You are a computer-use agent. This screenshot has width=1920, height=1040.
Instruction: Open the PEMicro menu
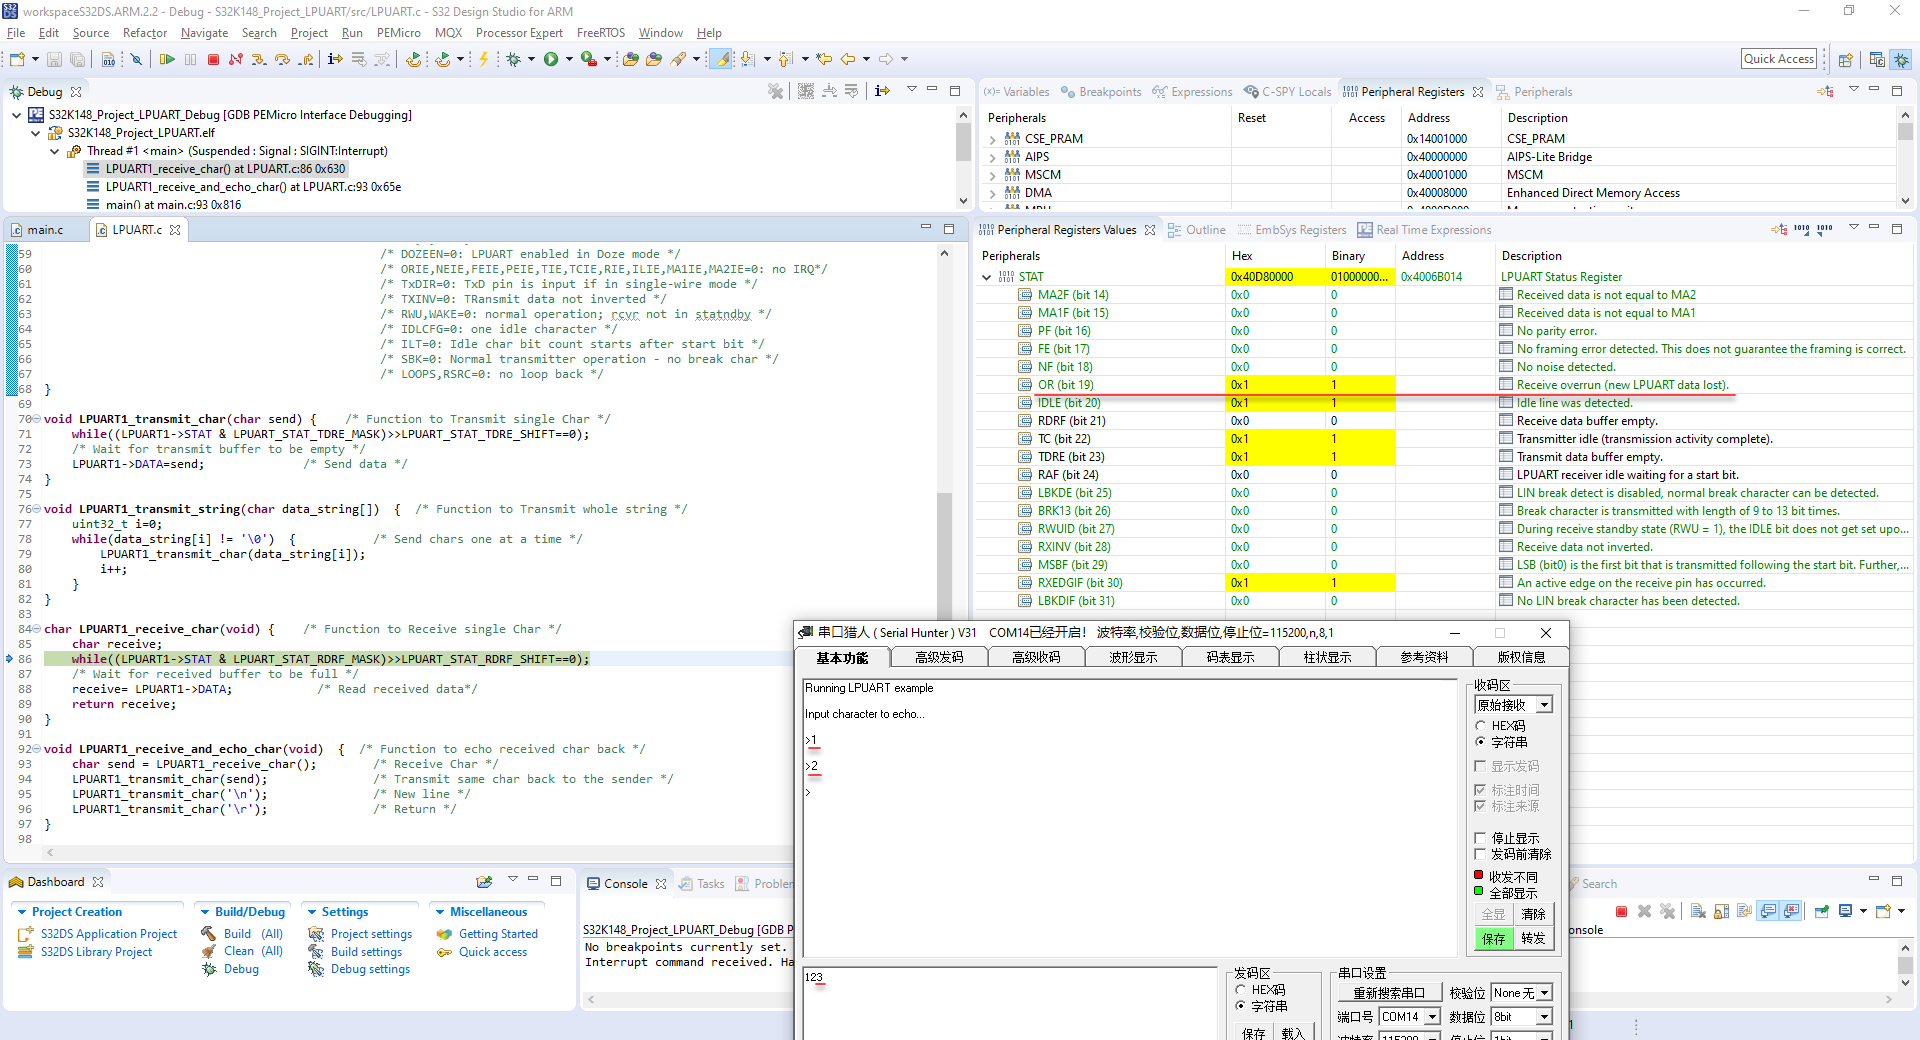pyautogui.click(x=398, y=33)
